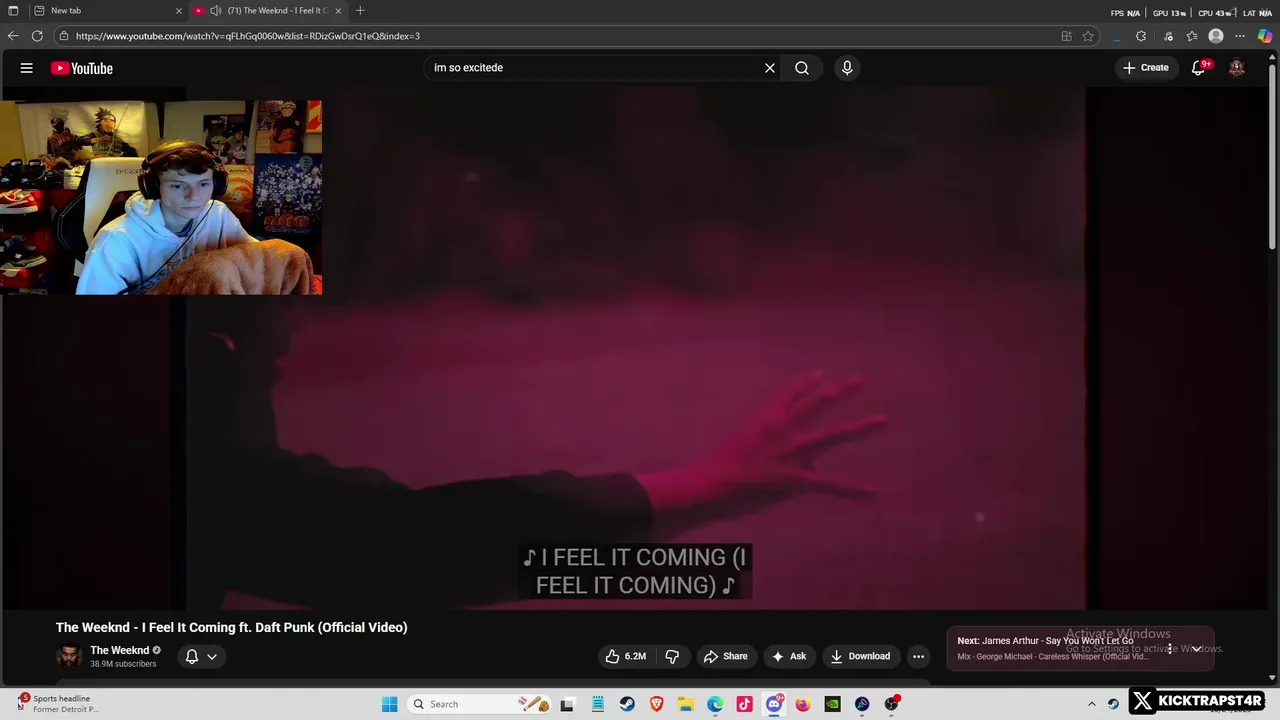
Task: Open Firefox from taskbar
Action: 803,704
